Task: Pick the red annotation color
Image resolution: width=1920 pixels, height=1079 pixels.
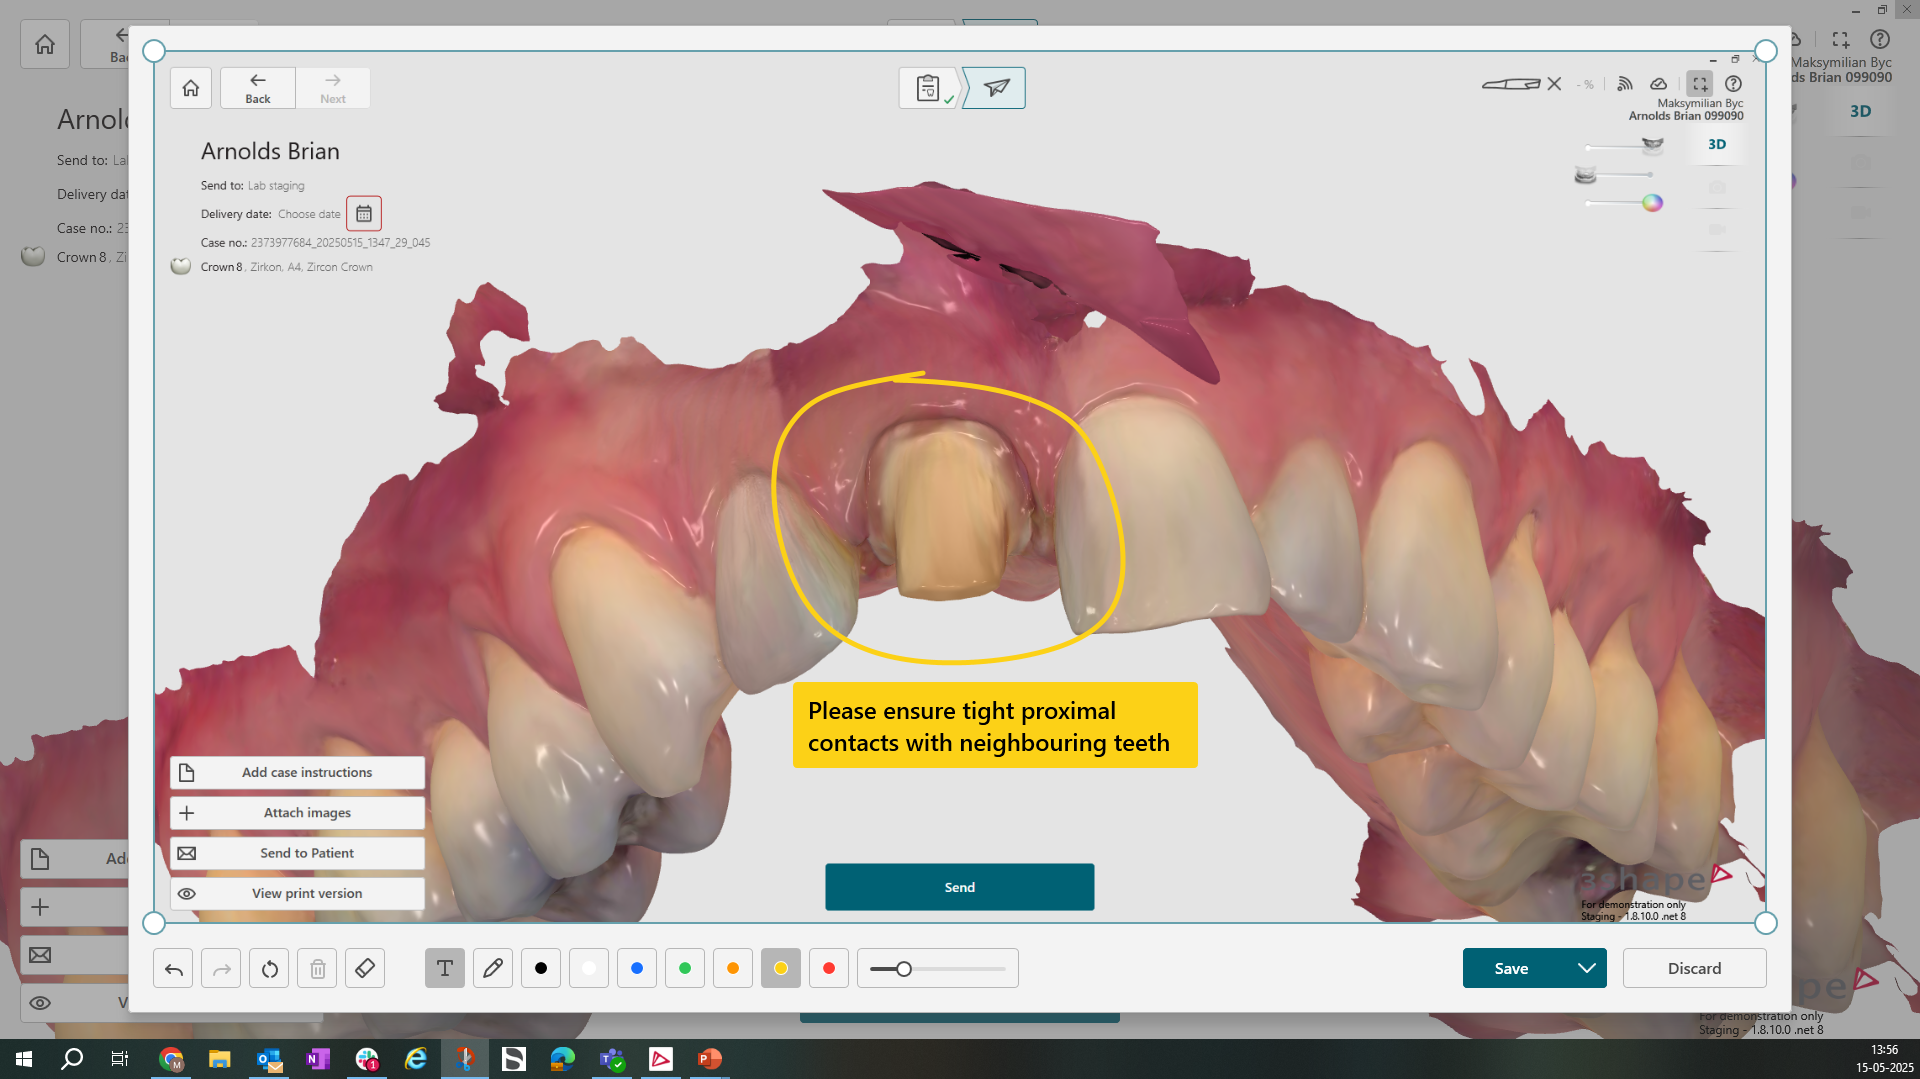Action: (829, 968)
